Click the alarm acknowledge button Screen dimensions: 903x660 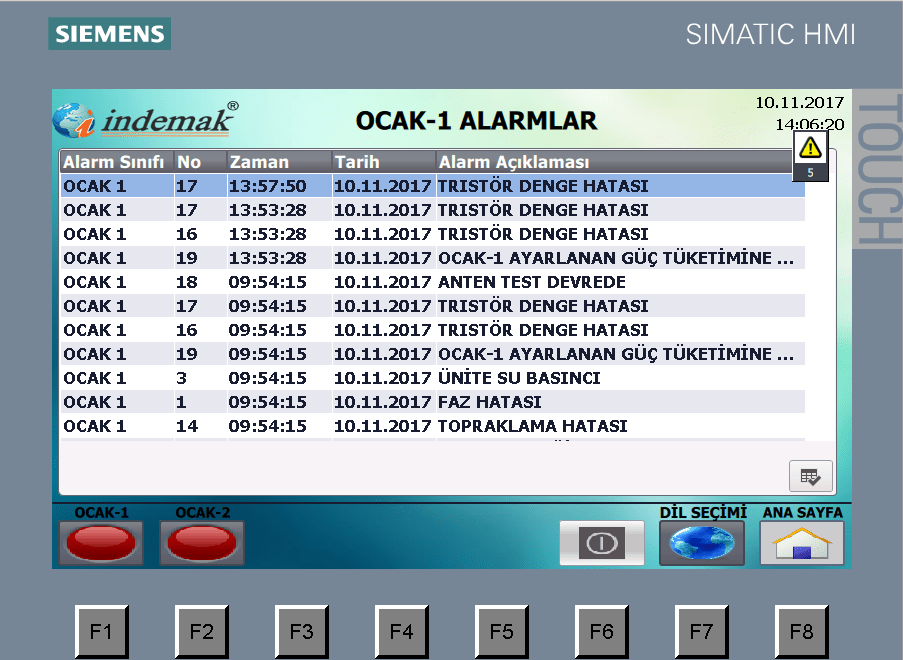pos(810,476)
